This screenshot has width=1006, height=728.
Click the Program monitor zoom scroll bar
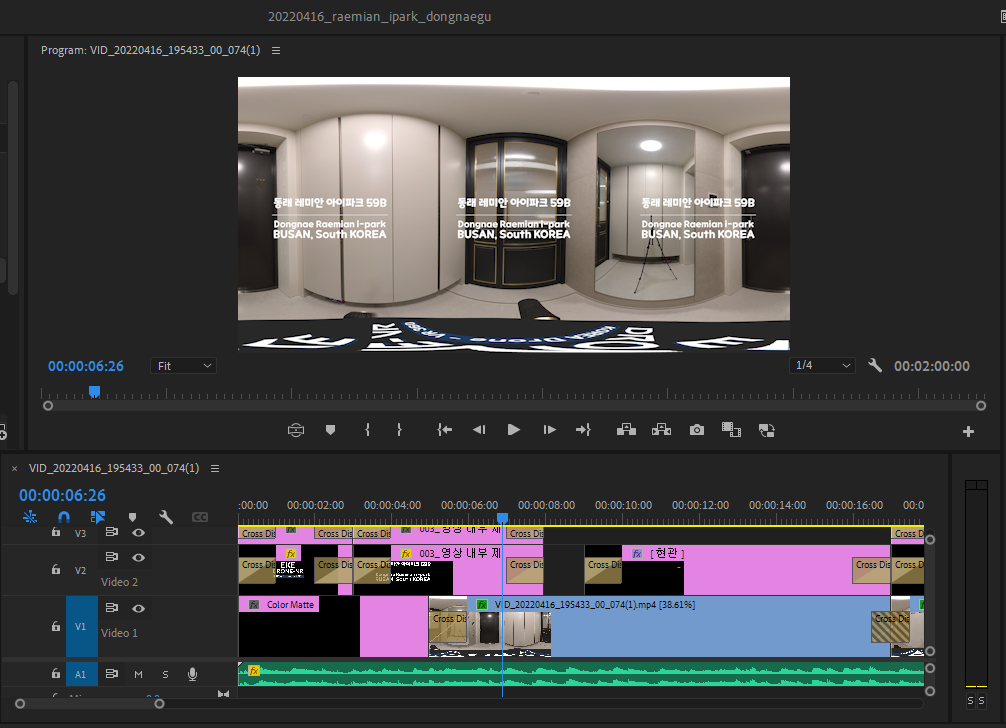[x=514, y=406]
